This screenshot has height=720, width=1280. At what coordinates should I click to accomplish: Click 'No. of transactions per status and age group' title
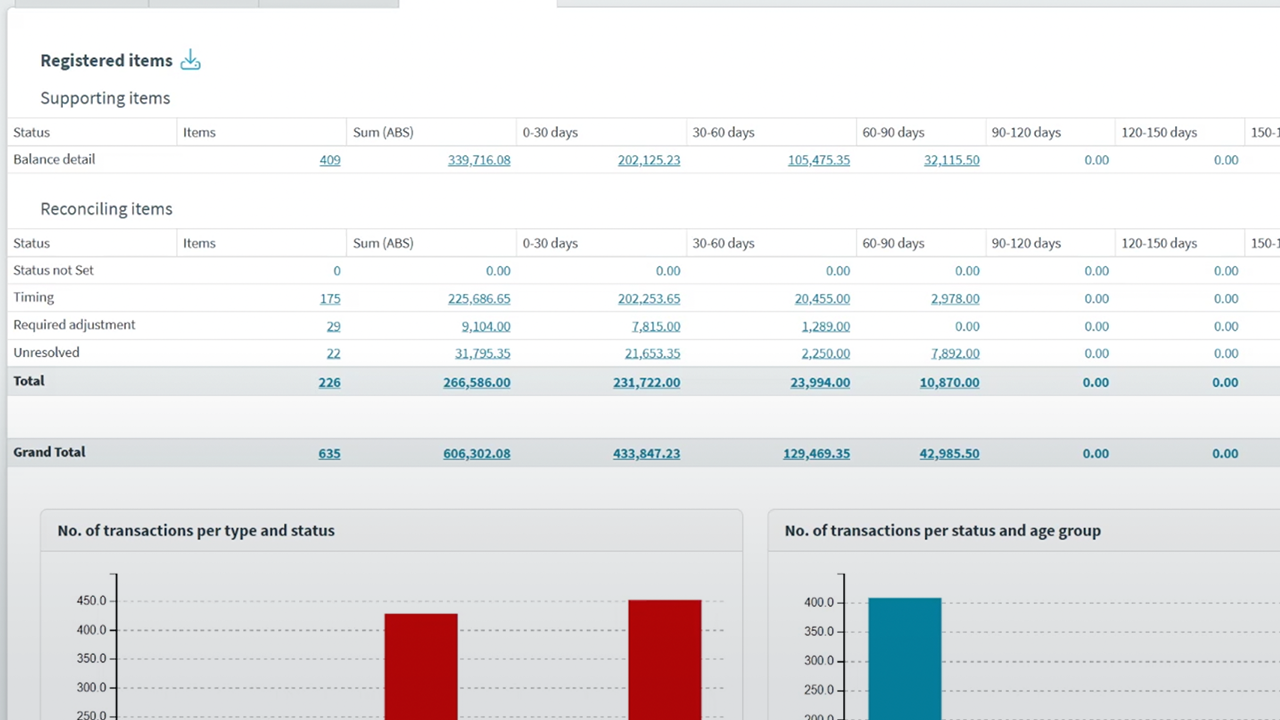coord(943,531)
